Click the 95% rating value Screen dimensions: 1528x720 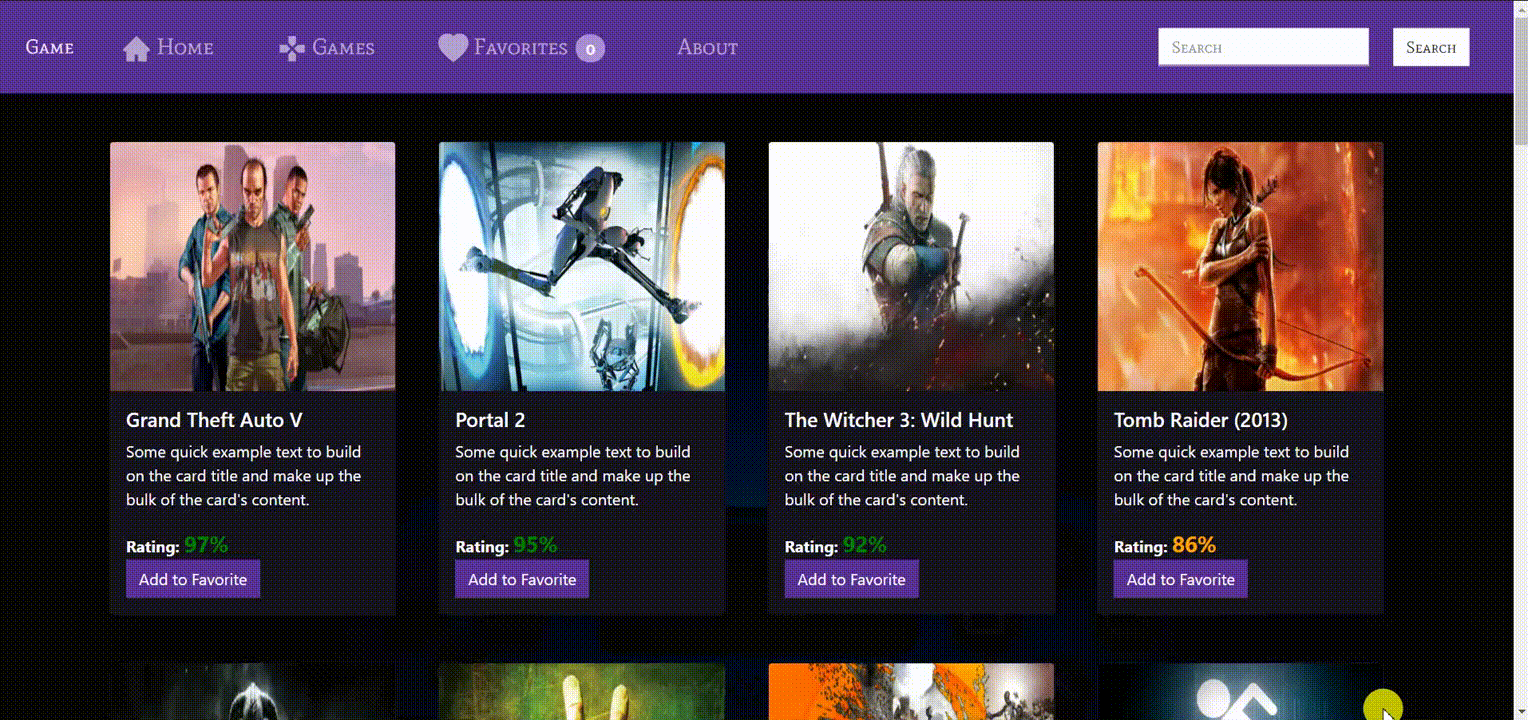point(535,545)
